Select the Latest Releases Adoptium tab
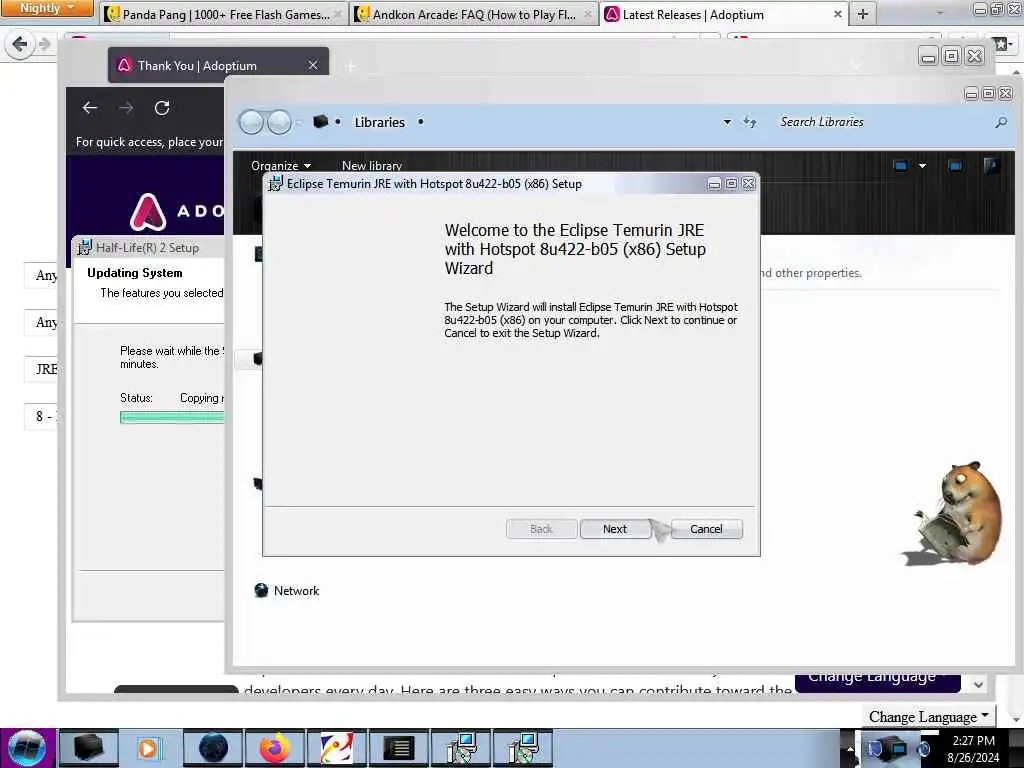Screen dimensions: 1024x768 pyautogui.click(x=692, y=14)
